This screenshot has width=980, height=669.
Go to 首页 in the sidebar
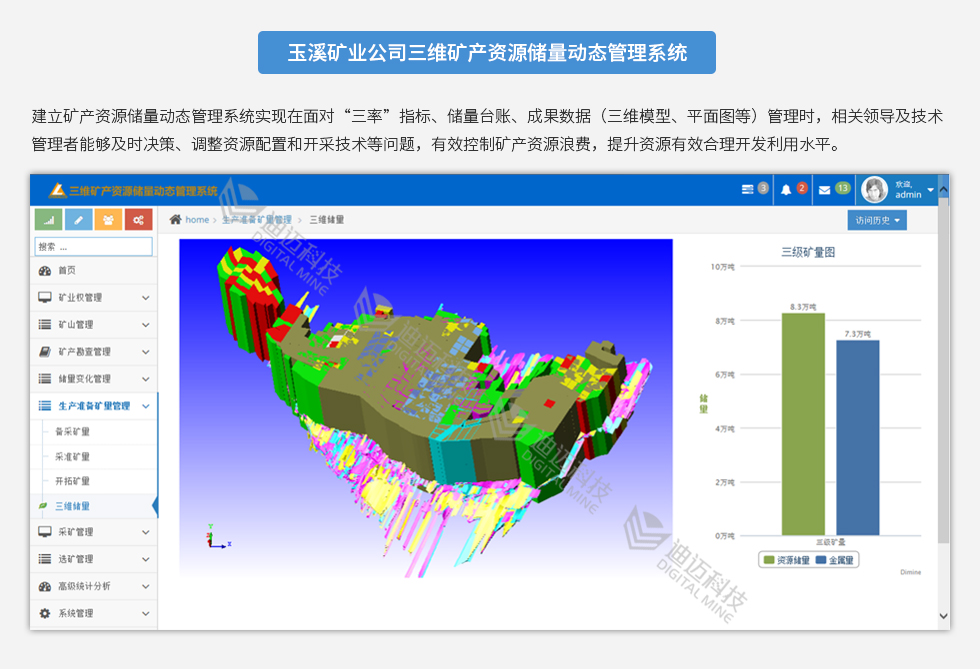(x=66, y=271)
